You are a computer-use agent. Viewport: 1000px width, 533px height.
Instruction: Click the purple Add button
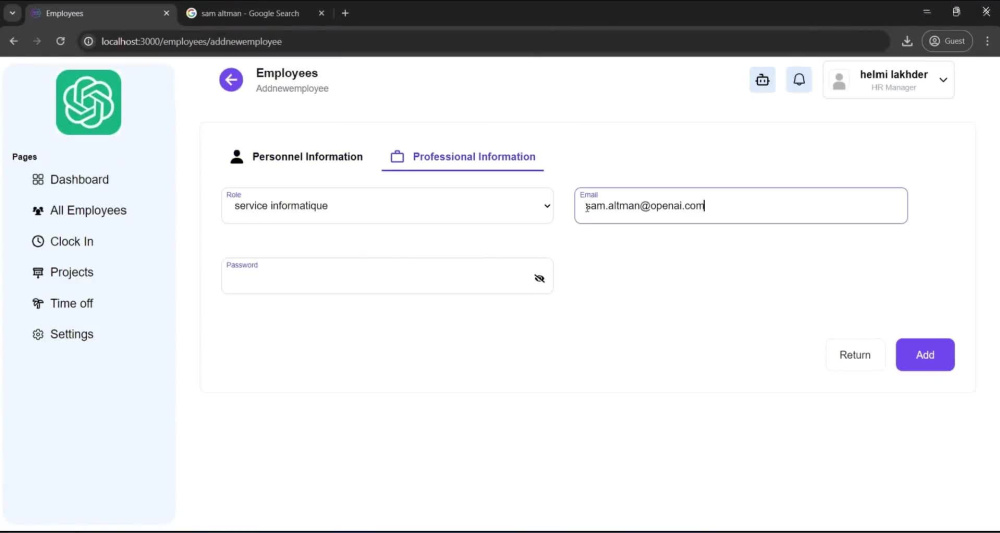click(x=925, y=355)
